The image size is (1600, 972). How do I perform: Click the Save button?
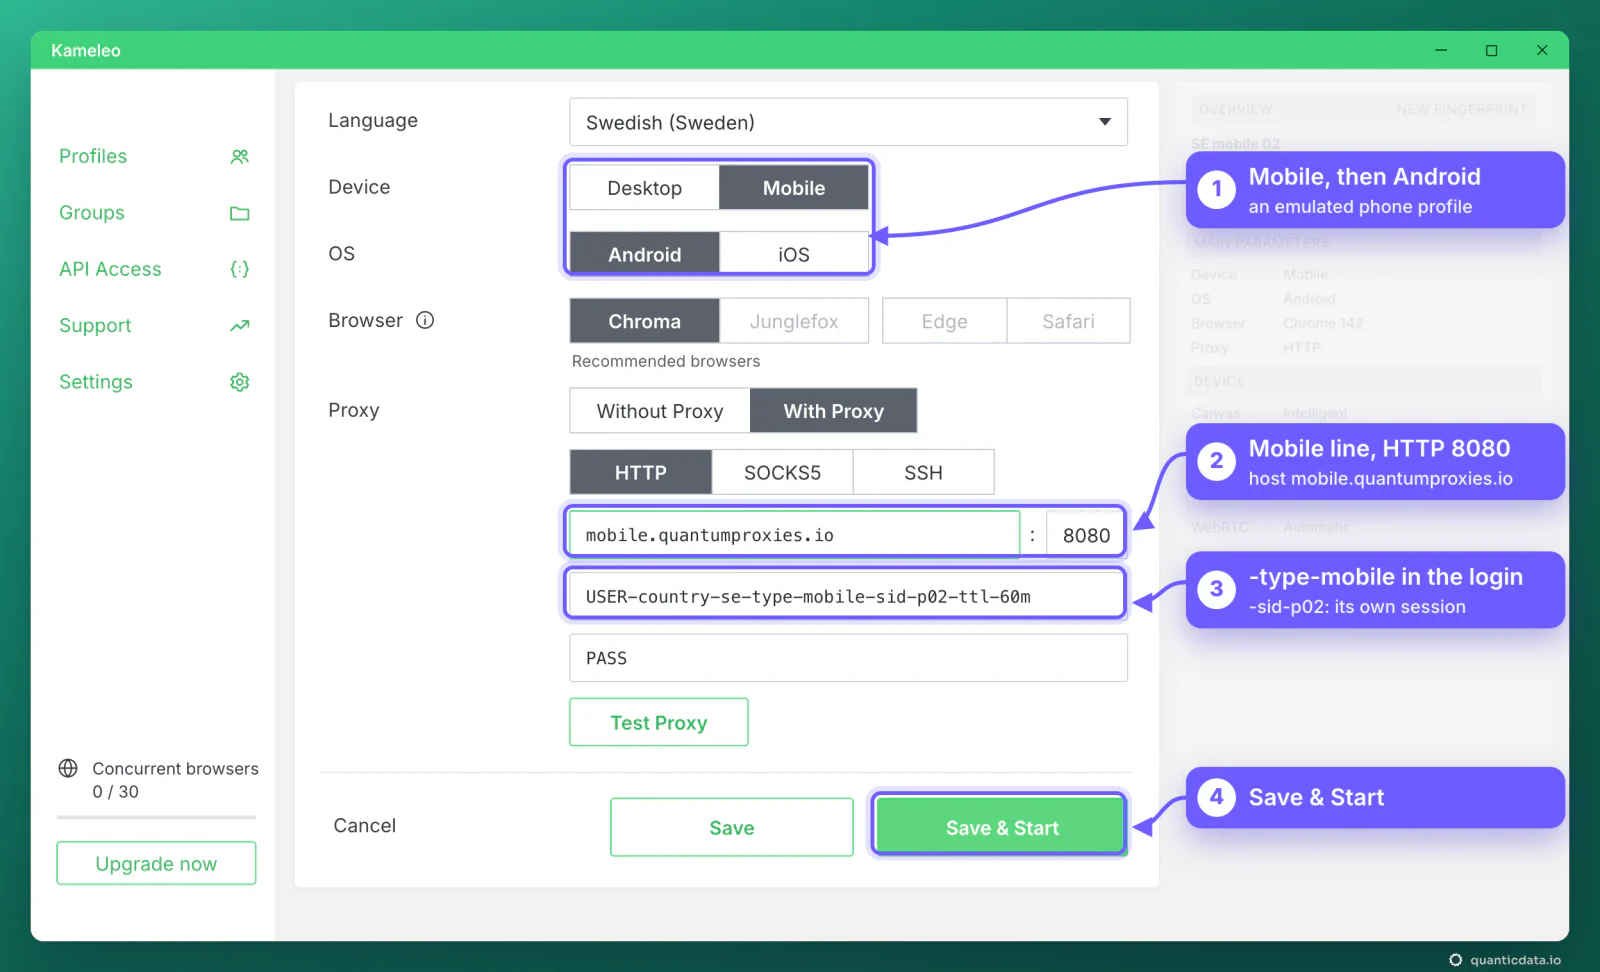(732, 827)
